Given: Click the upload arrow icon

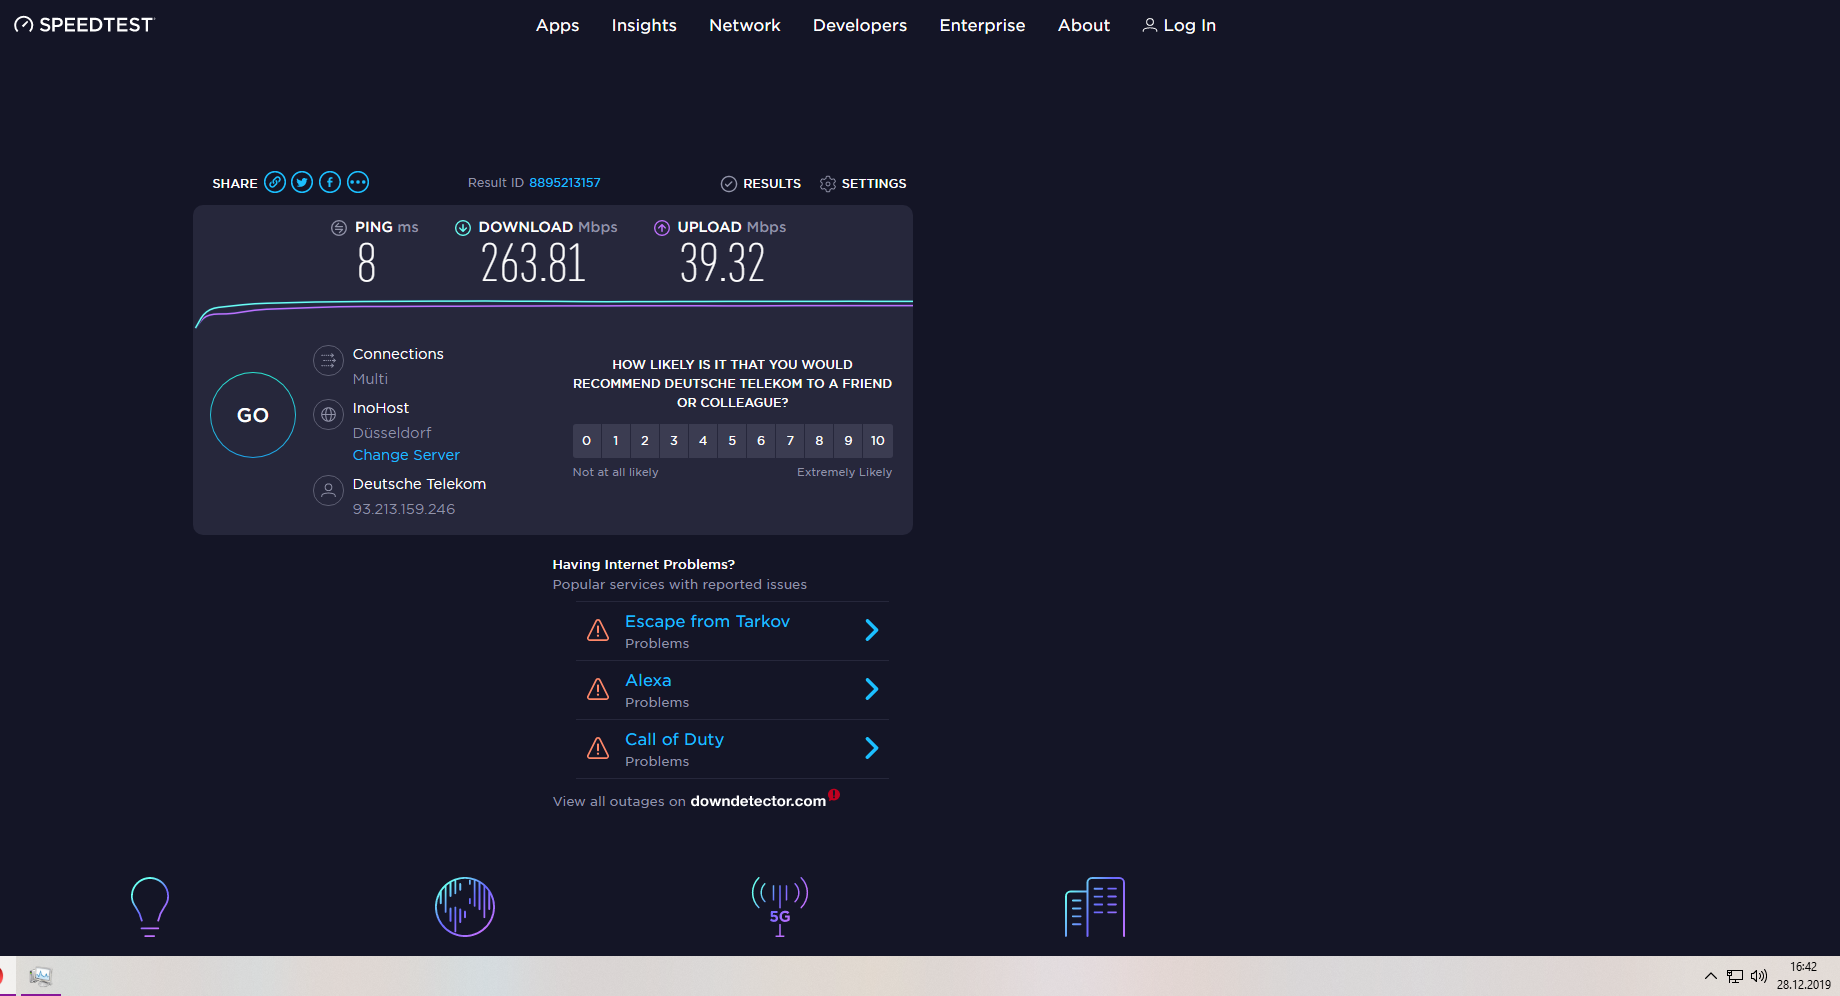Looking at the screenshot, I should coord(662,228).
